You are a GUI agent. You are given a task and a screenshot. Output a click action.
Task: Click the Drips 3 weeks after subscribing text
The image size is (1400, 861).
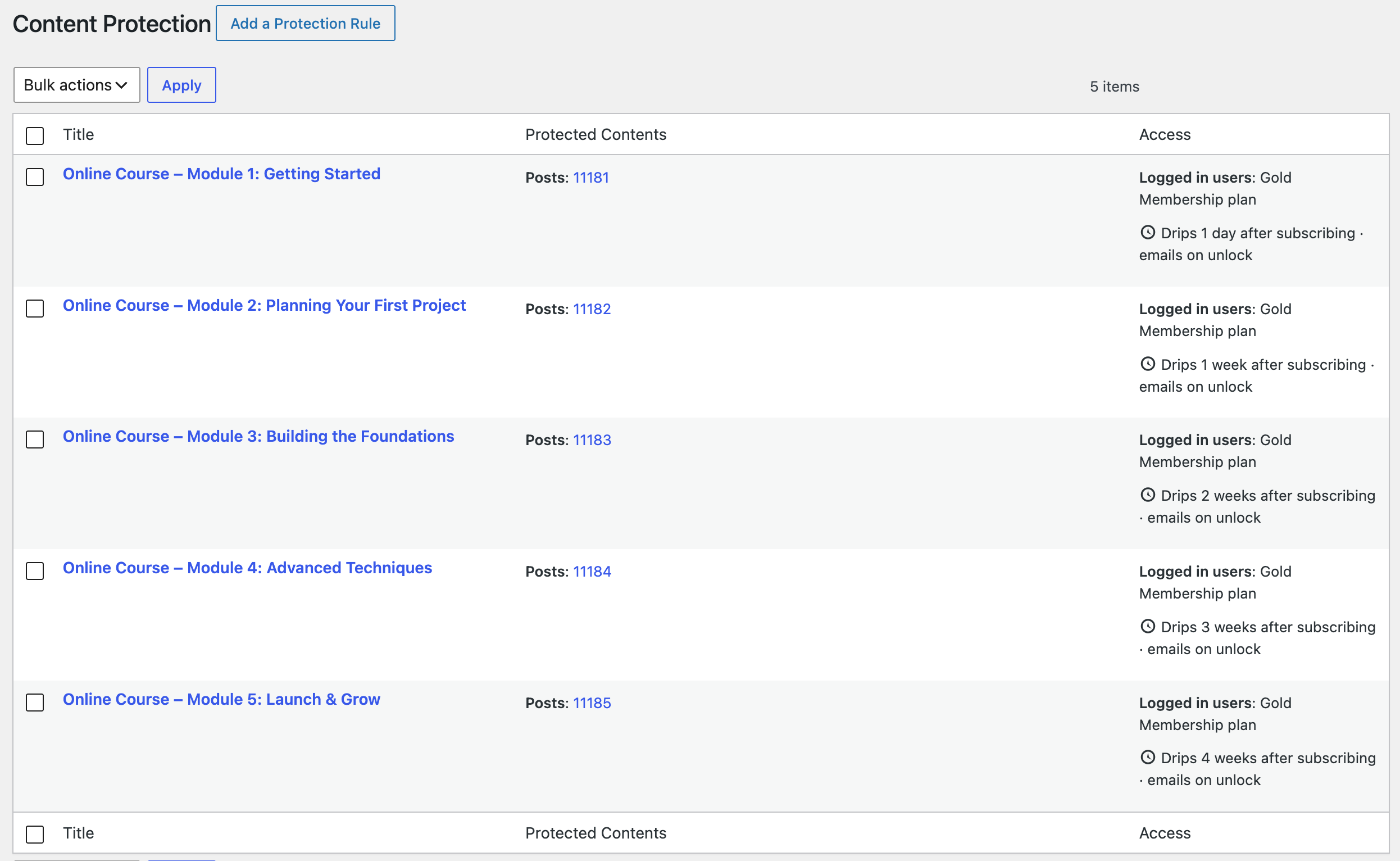[1268, 627]
